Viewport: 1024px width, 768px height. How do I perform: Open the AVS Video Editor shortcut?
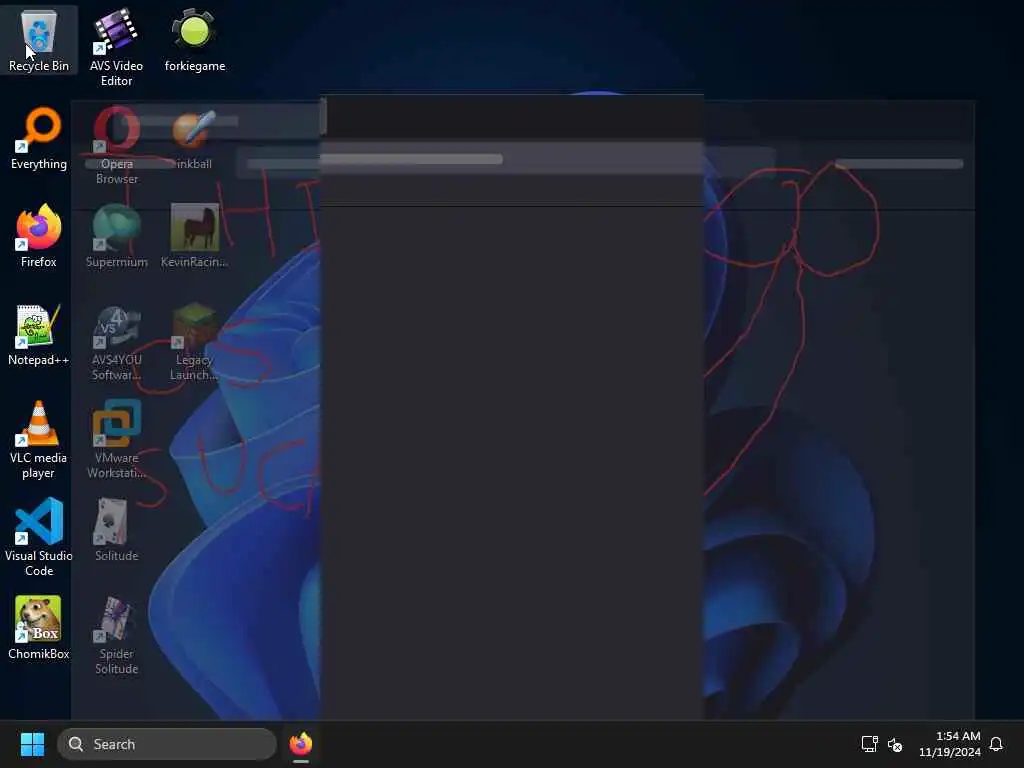pyautogui.click(x=116, y=48)
